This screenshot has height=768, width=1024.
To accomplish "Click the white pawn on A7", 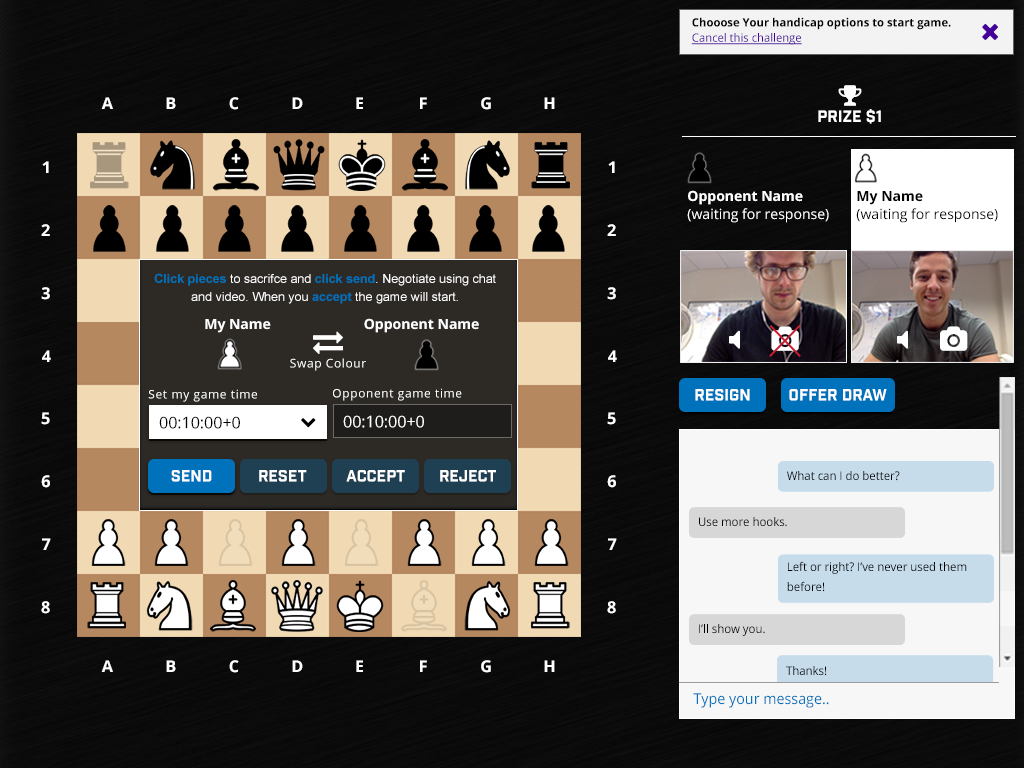I will coord(108,543).
